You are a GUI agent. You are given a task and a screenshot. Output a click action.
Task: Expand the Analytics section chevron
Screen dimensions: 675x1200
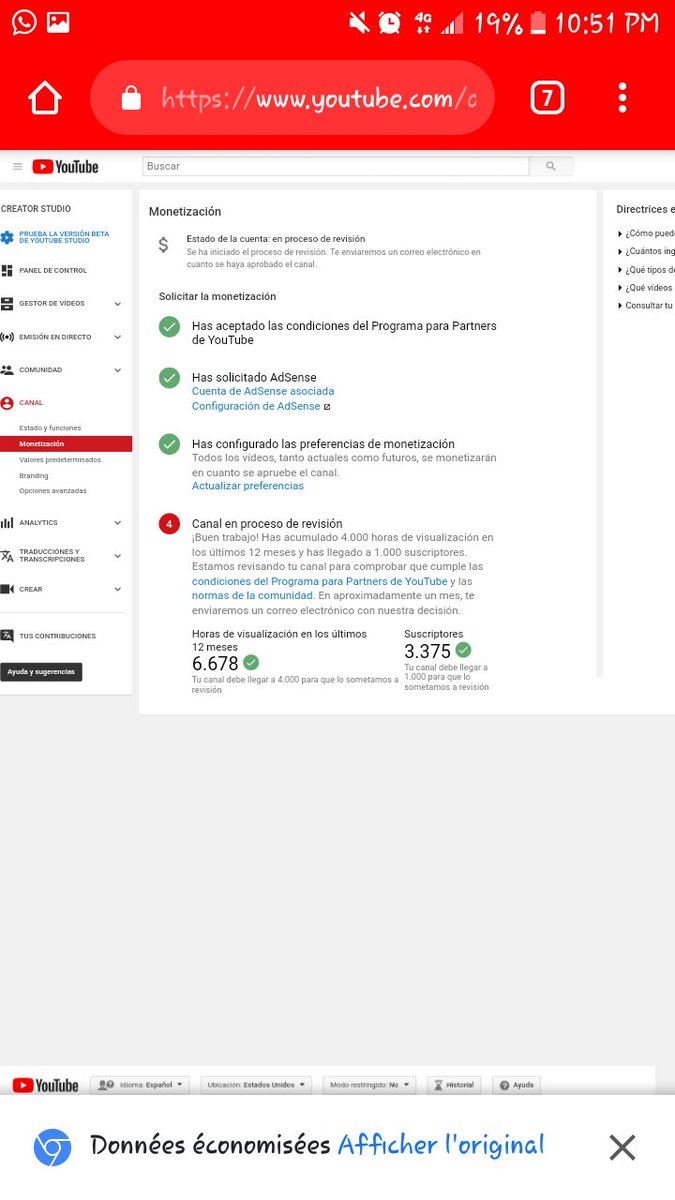[x=118, y=523]
